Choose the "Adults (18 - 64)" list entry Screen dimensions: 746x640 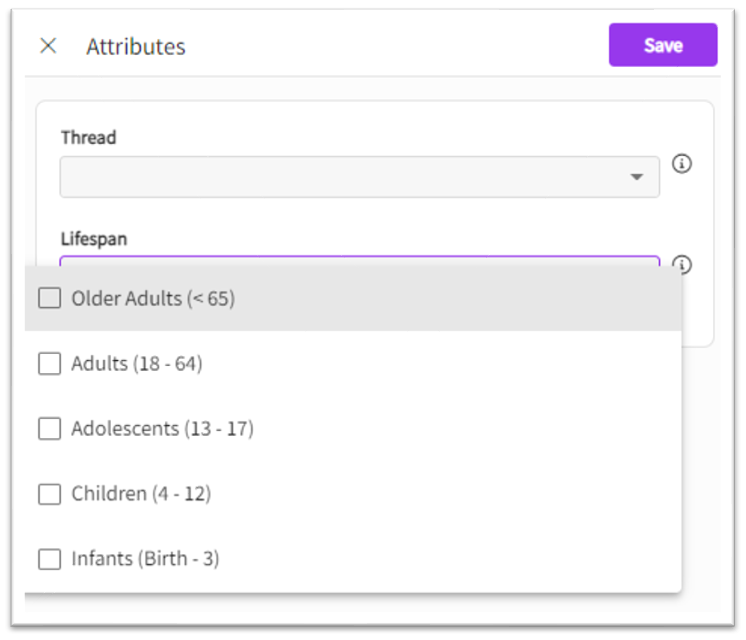coord(137,364)
